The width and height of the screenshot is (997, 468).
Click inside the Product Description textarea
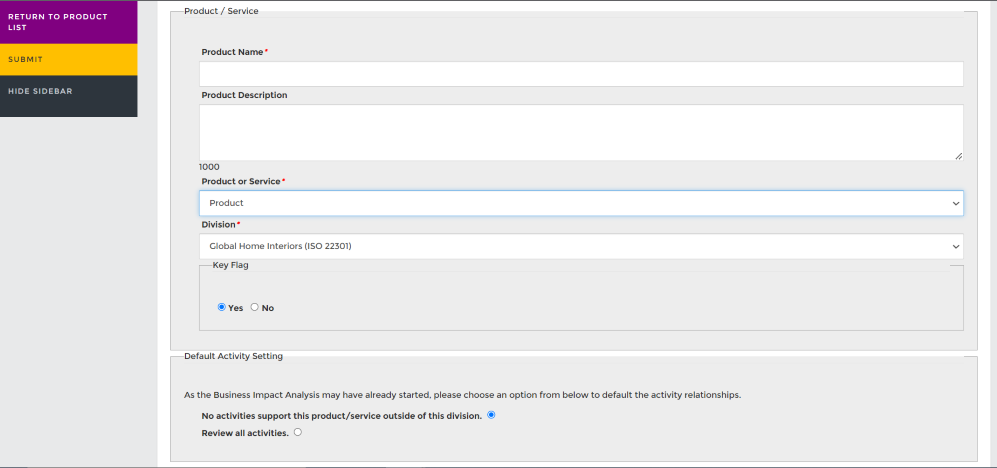tap(581, 132)
